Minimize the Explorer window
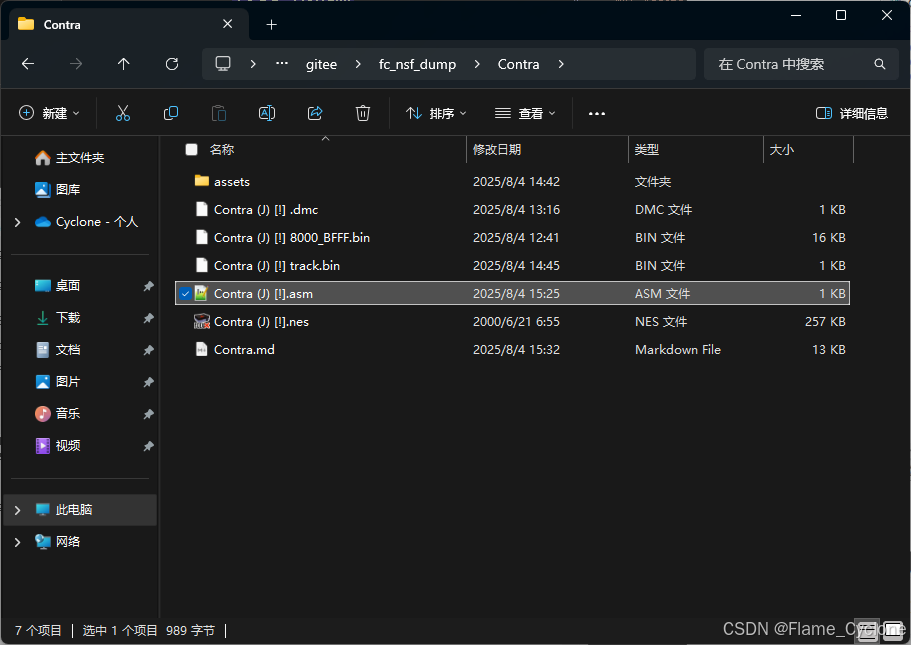 pos(796,16)
